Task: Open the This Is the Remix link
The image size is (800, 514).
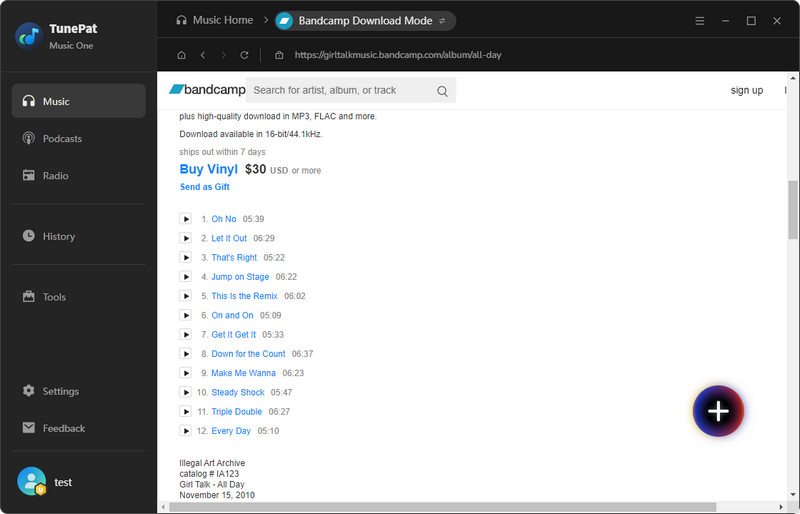Action: click(244, 296)
